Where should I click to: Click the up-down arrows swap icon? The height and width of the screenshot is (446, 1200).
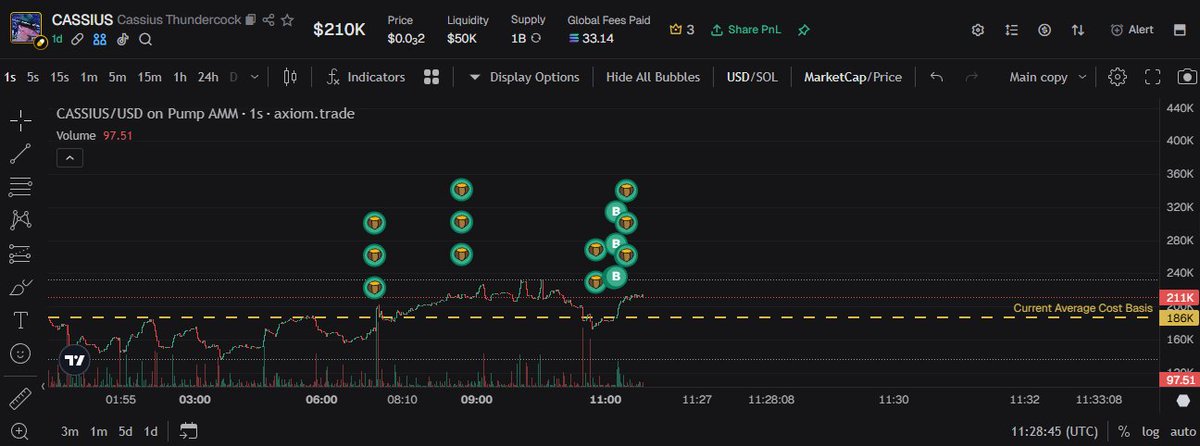pyautogui.click(x=1077, y=30)
